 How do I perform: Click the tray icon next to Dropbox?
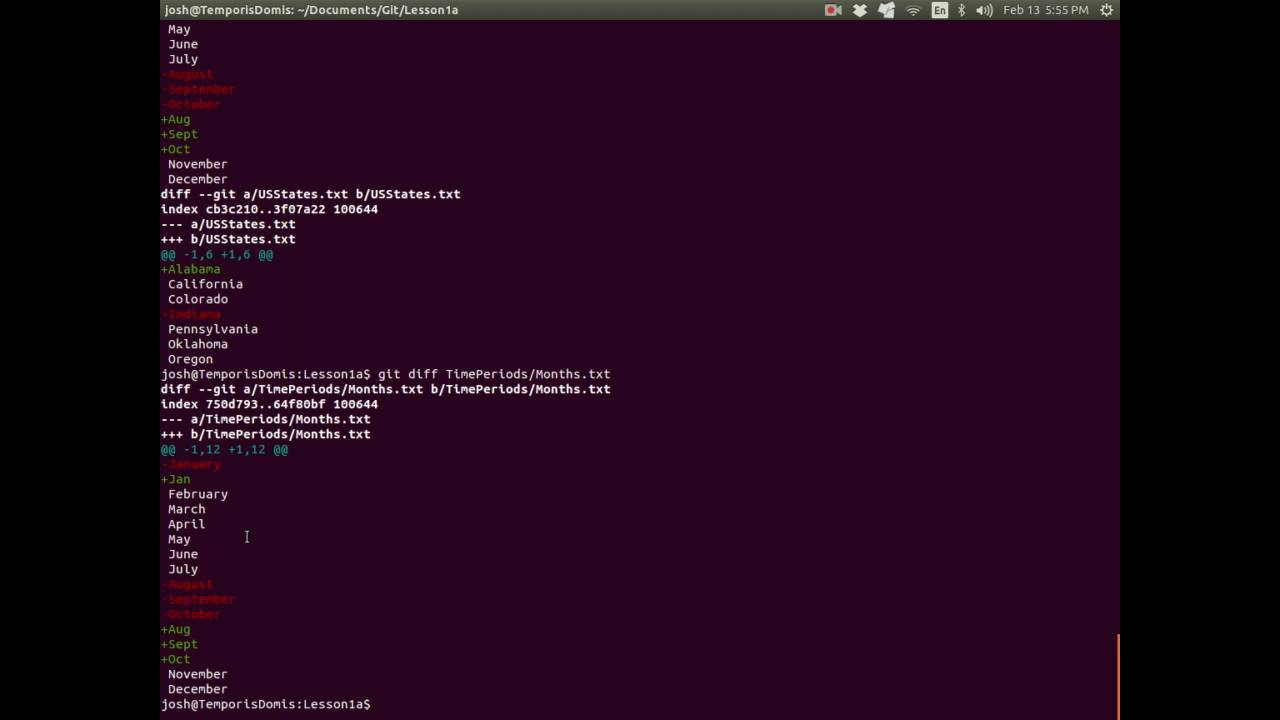point(886,10)
